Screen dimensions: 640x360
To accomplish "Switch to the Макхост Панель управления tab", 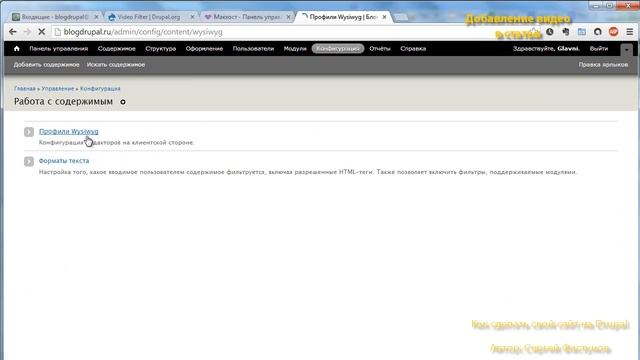I will point(247,17).
